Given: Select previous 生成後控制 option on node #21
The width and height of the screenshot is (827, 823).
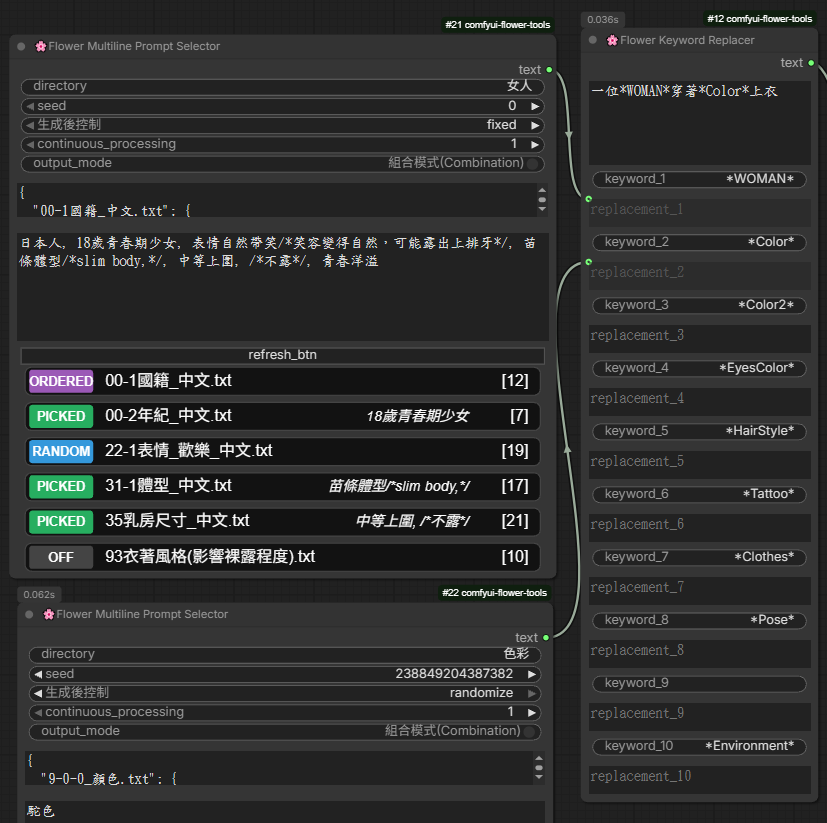Looking at the screenshot, I should (30, 125).
